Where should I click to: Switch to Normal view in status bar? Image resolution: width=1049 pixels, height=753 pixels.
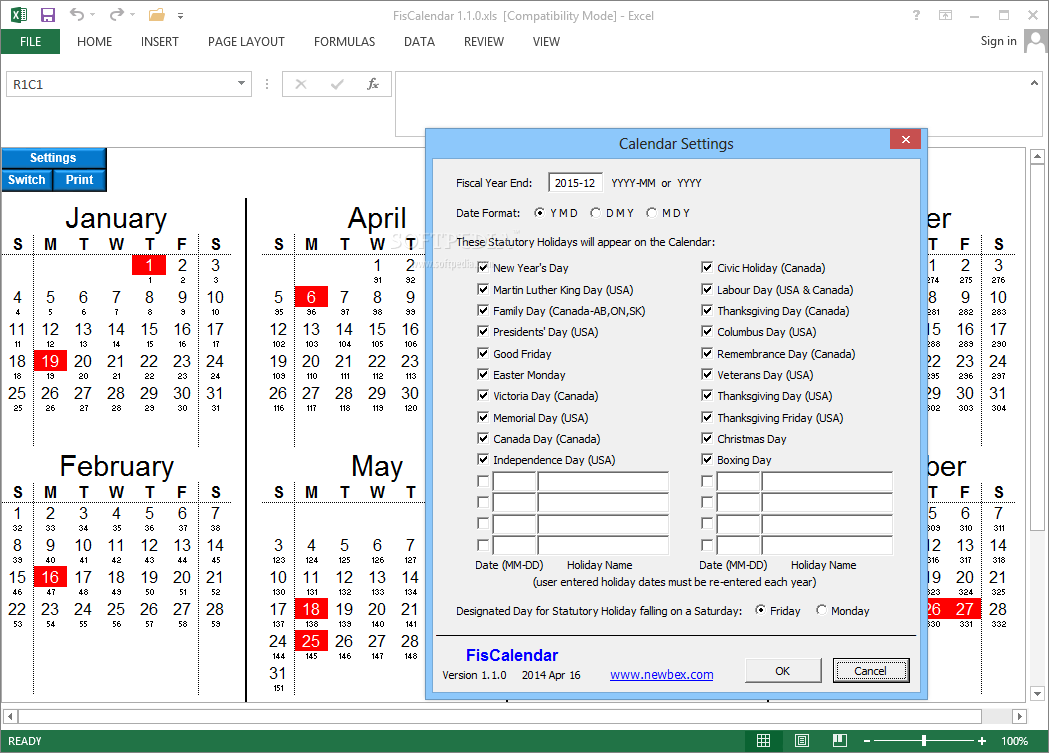point(763,740)
